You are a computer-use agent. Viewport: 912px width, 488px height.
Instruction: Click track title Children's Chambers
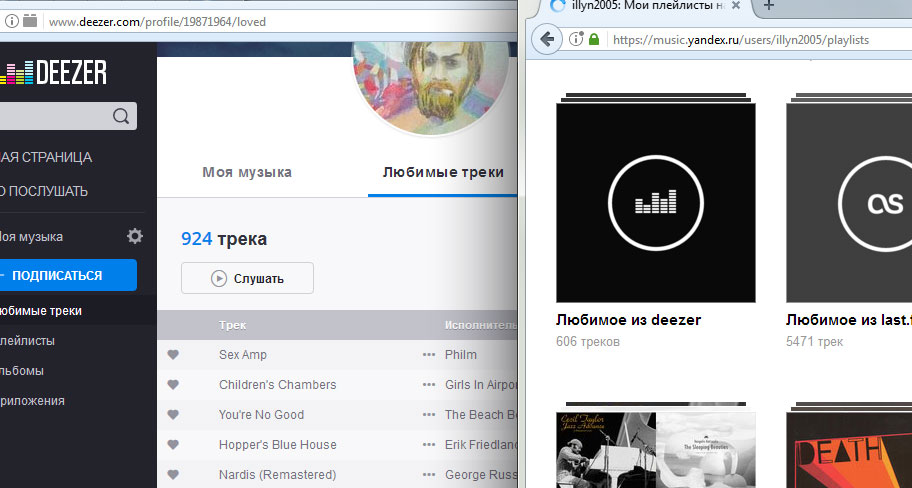277,385
